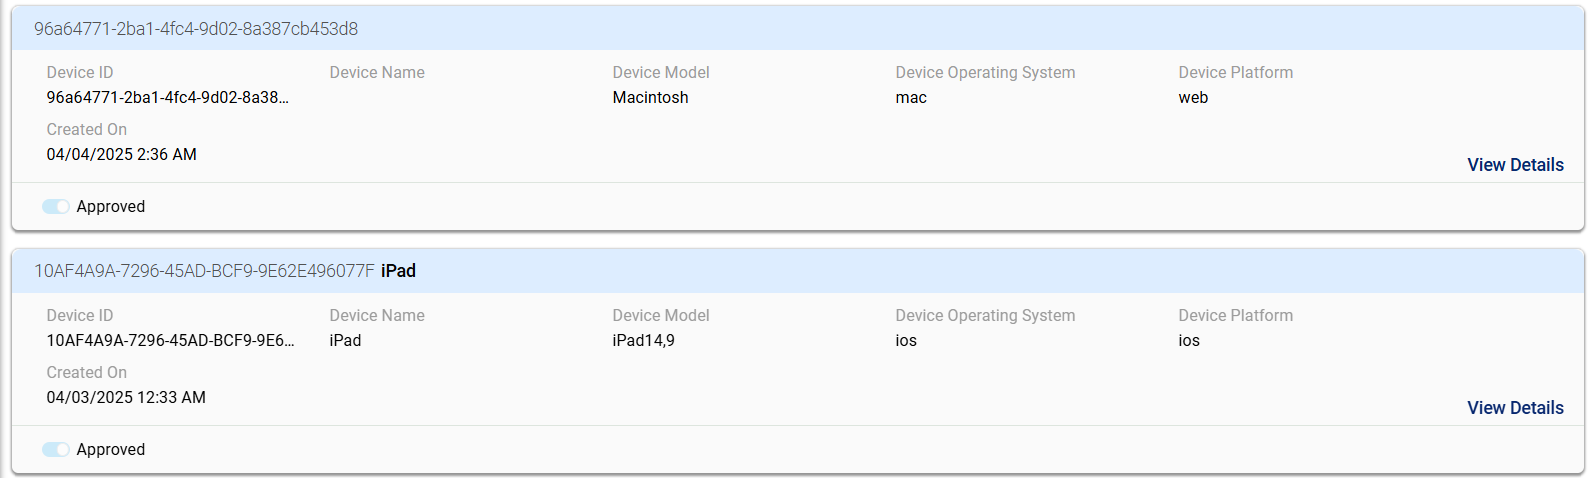The image size is (1595, 478).
Task: Click the bold iPad label in card header
Action: pyautogui.click(x=398, y=271)
